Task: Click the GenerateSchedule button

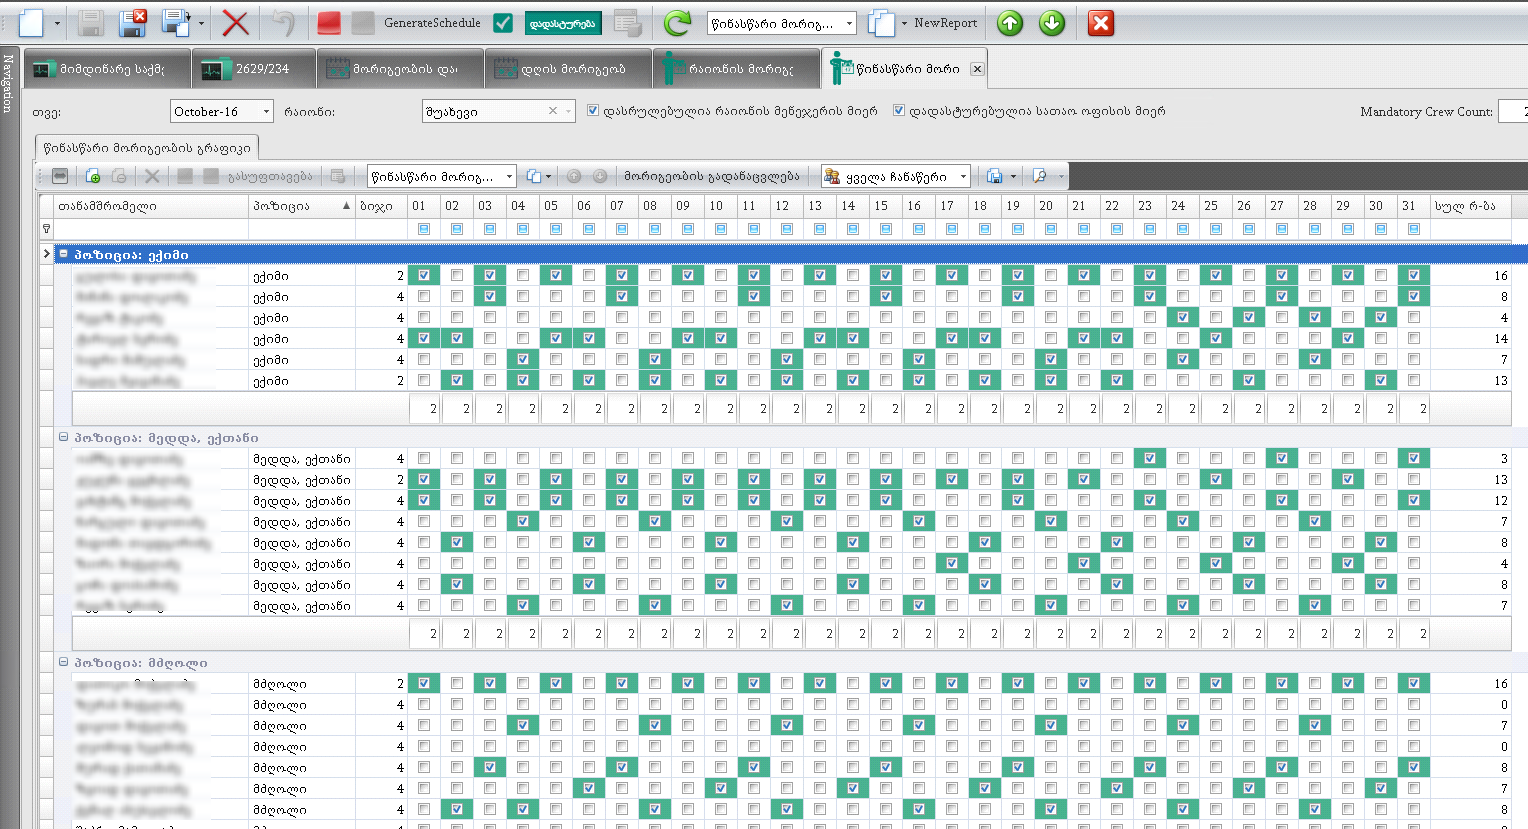Action: click(432, 23)
